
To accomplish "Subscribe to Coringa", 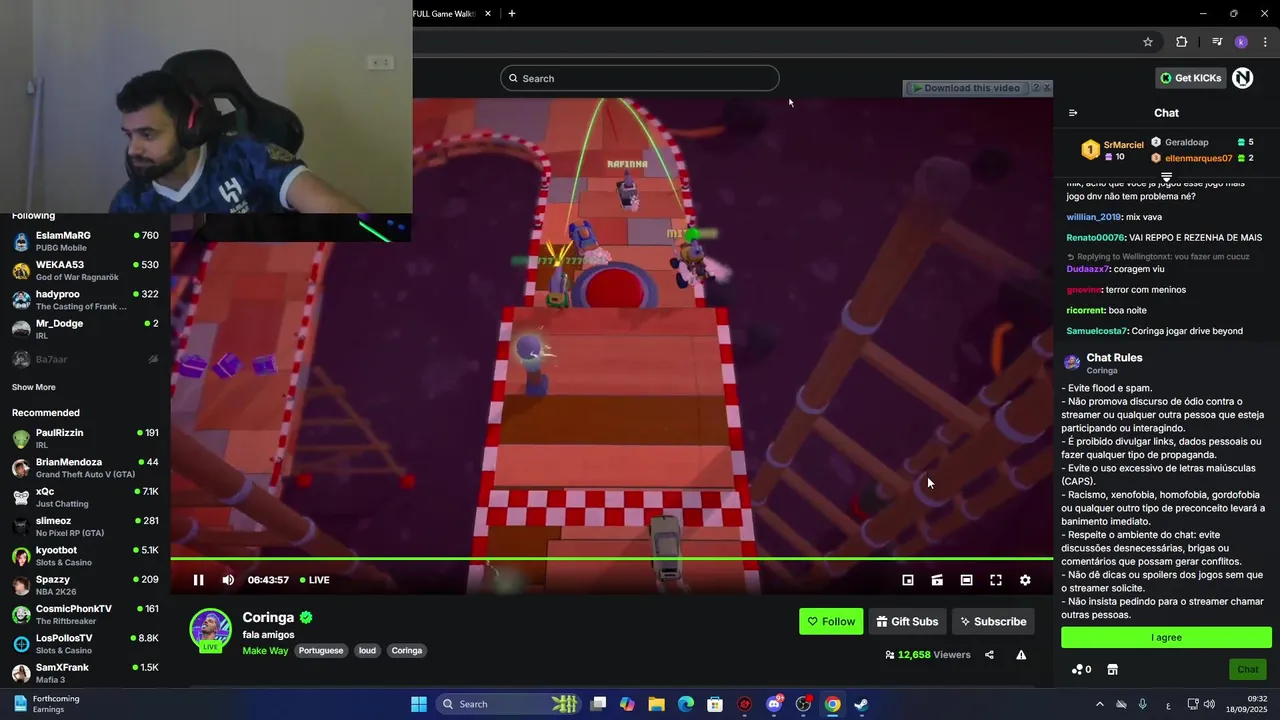I will click(993, 621).
